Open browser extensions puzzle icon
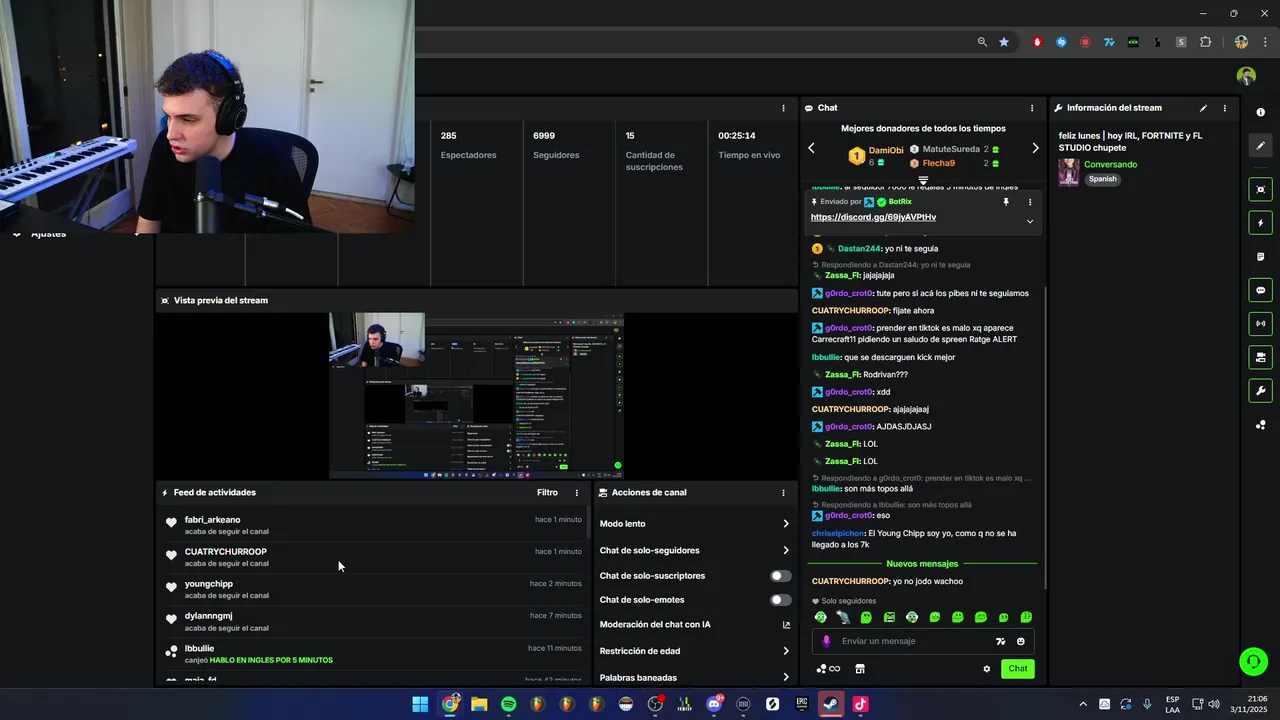Screen dimensions: 1280x720 pos(1205,42)
